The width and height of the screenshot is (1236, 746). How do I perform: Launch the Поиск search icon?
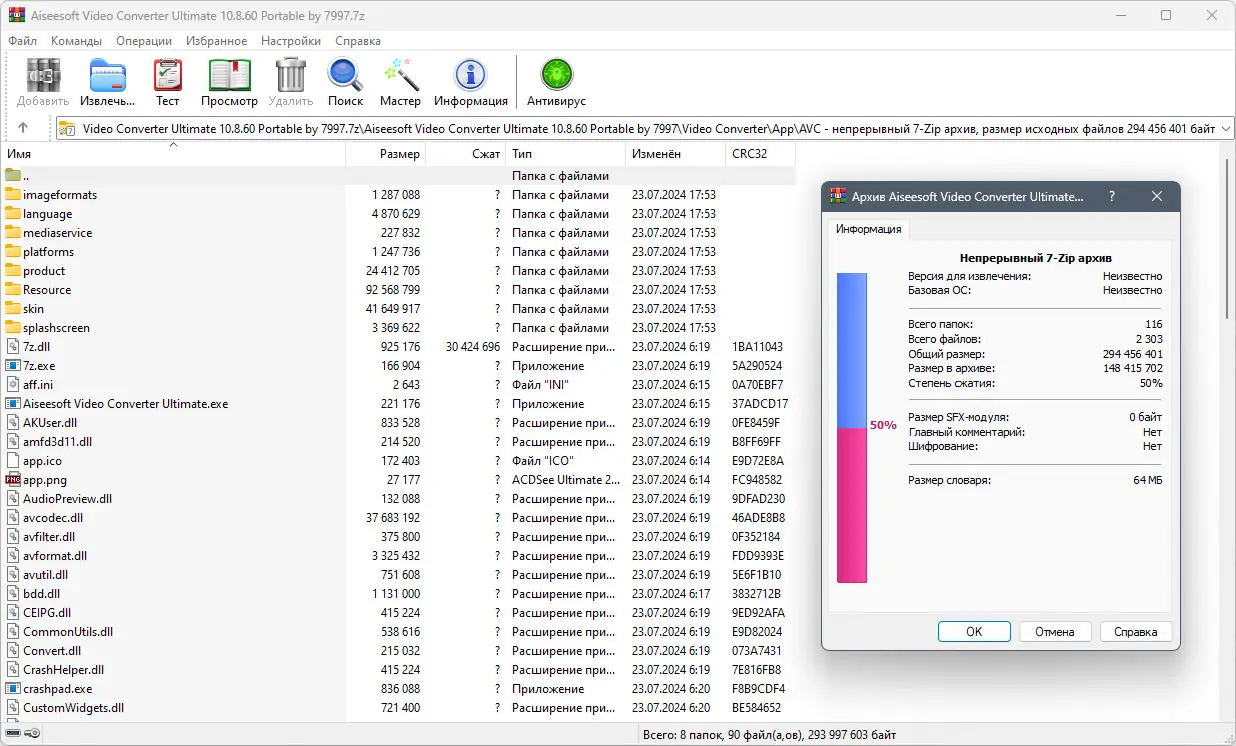click(x=345, y=82)
